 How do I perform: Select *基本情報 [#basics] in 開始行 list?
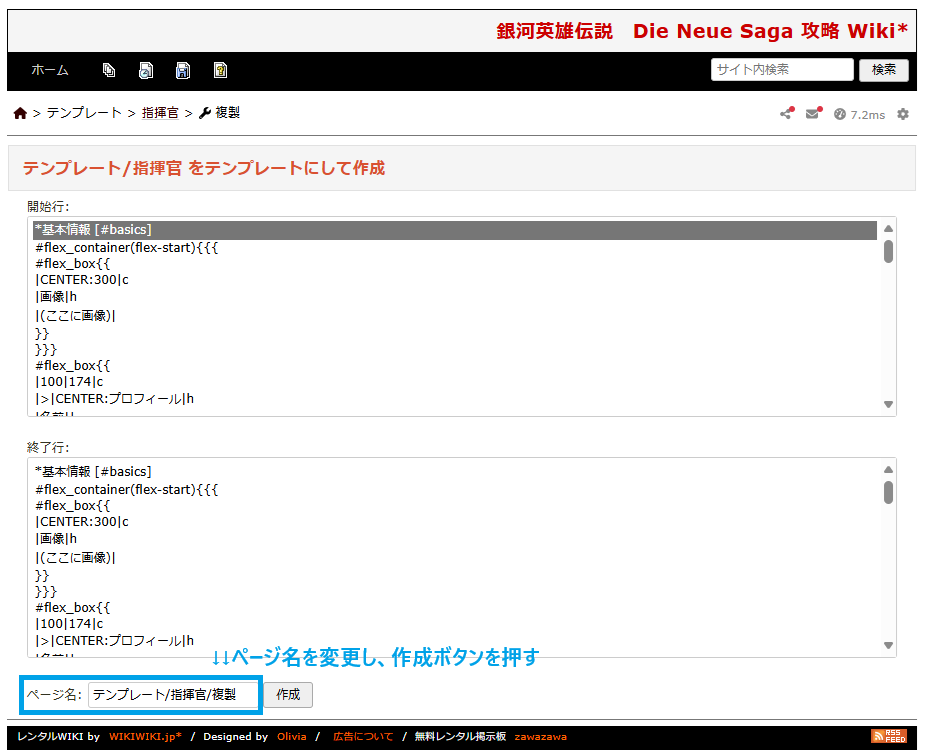[x=455, y=230]
